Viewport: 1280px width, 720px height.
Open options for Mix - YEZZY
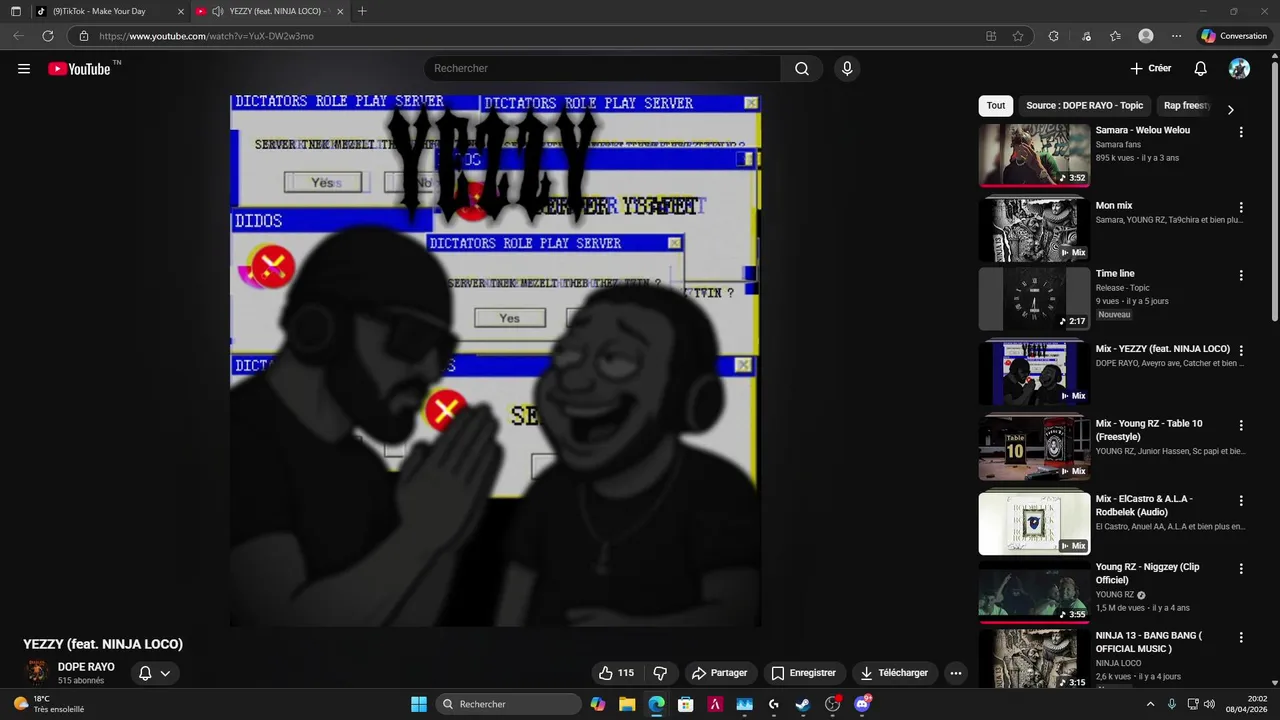1241,351
